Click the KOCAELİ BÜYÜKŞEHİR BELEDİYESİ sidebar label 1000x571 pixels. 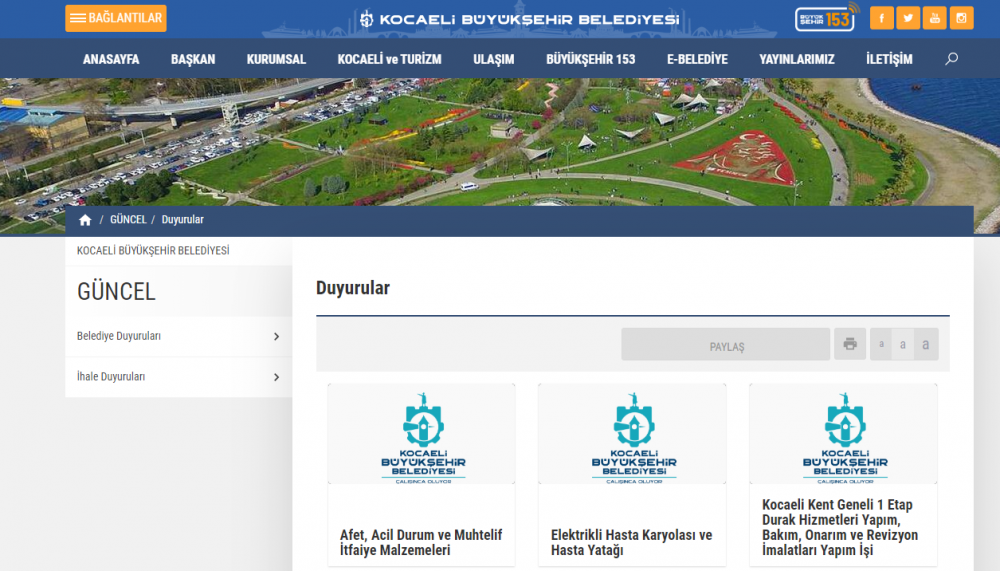(153, 251)
